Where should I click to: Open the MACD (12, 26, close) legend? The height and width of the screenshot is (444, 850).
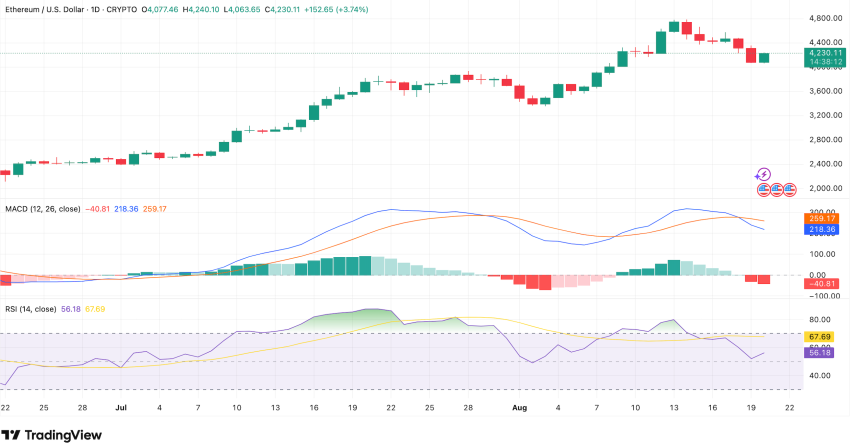pyautogui.click(x=41, y=208)
